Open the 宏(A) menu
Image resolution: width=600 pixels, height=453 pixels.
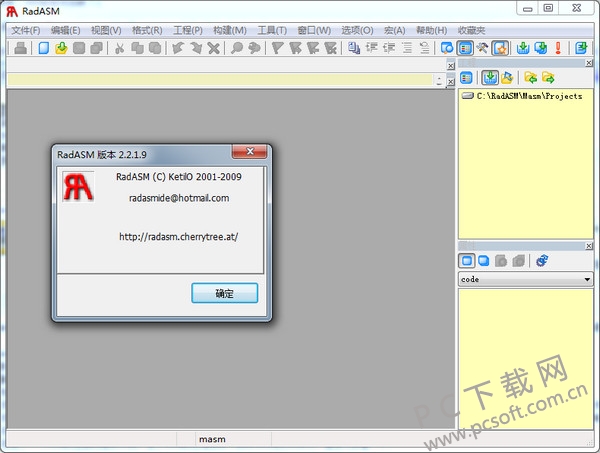point(395,30)
